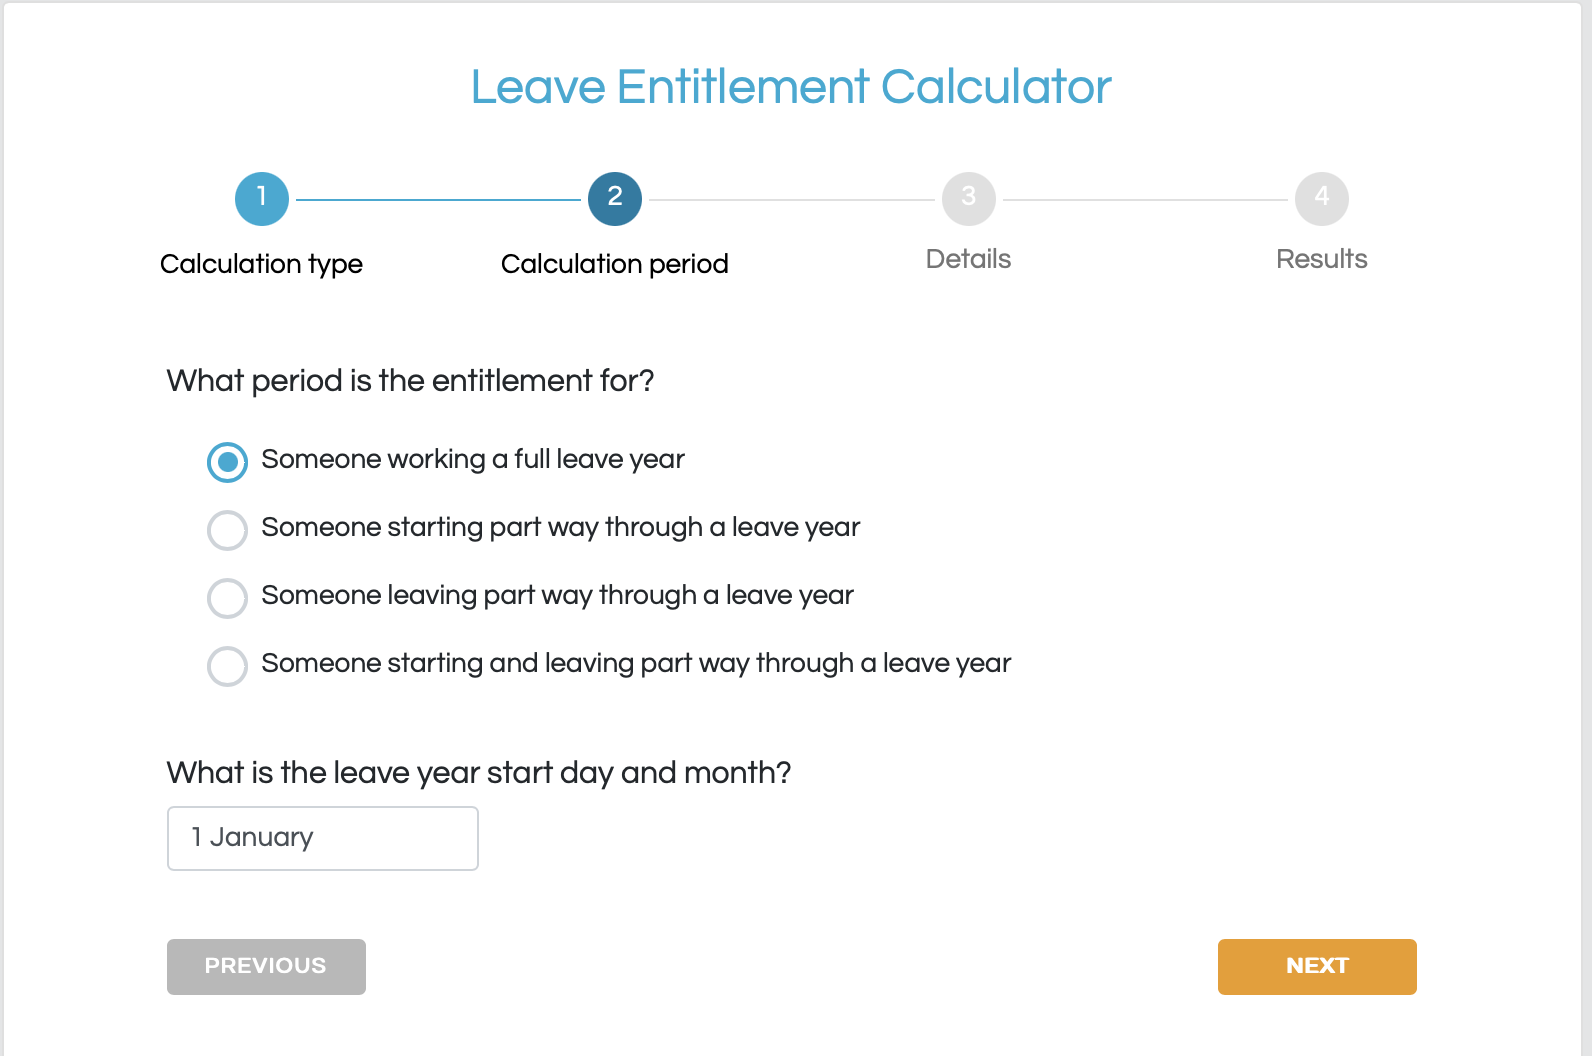Click step 1 circle icon
Image resolution: width=1592 pixels, height=1056 pixels.
(x=262, y=199)
